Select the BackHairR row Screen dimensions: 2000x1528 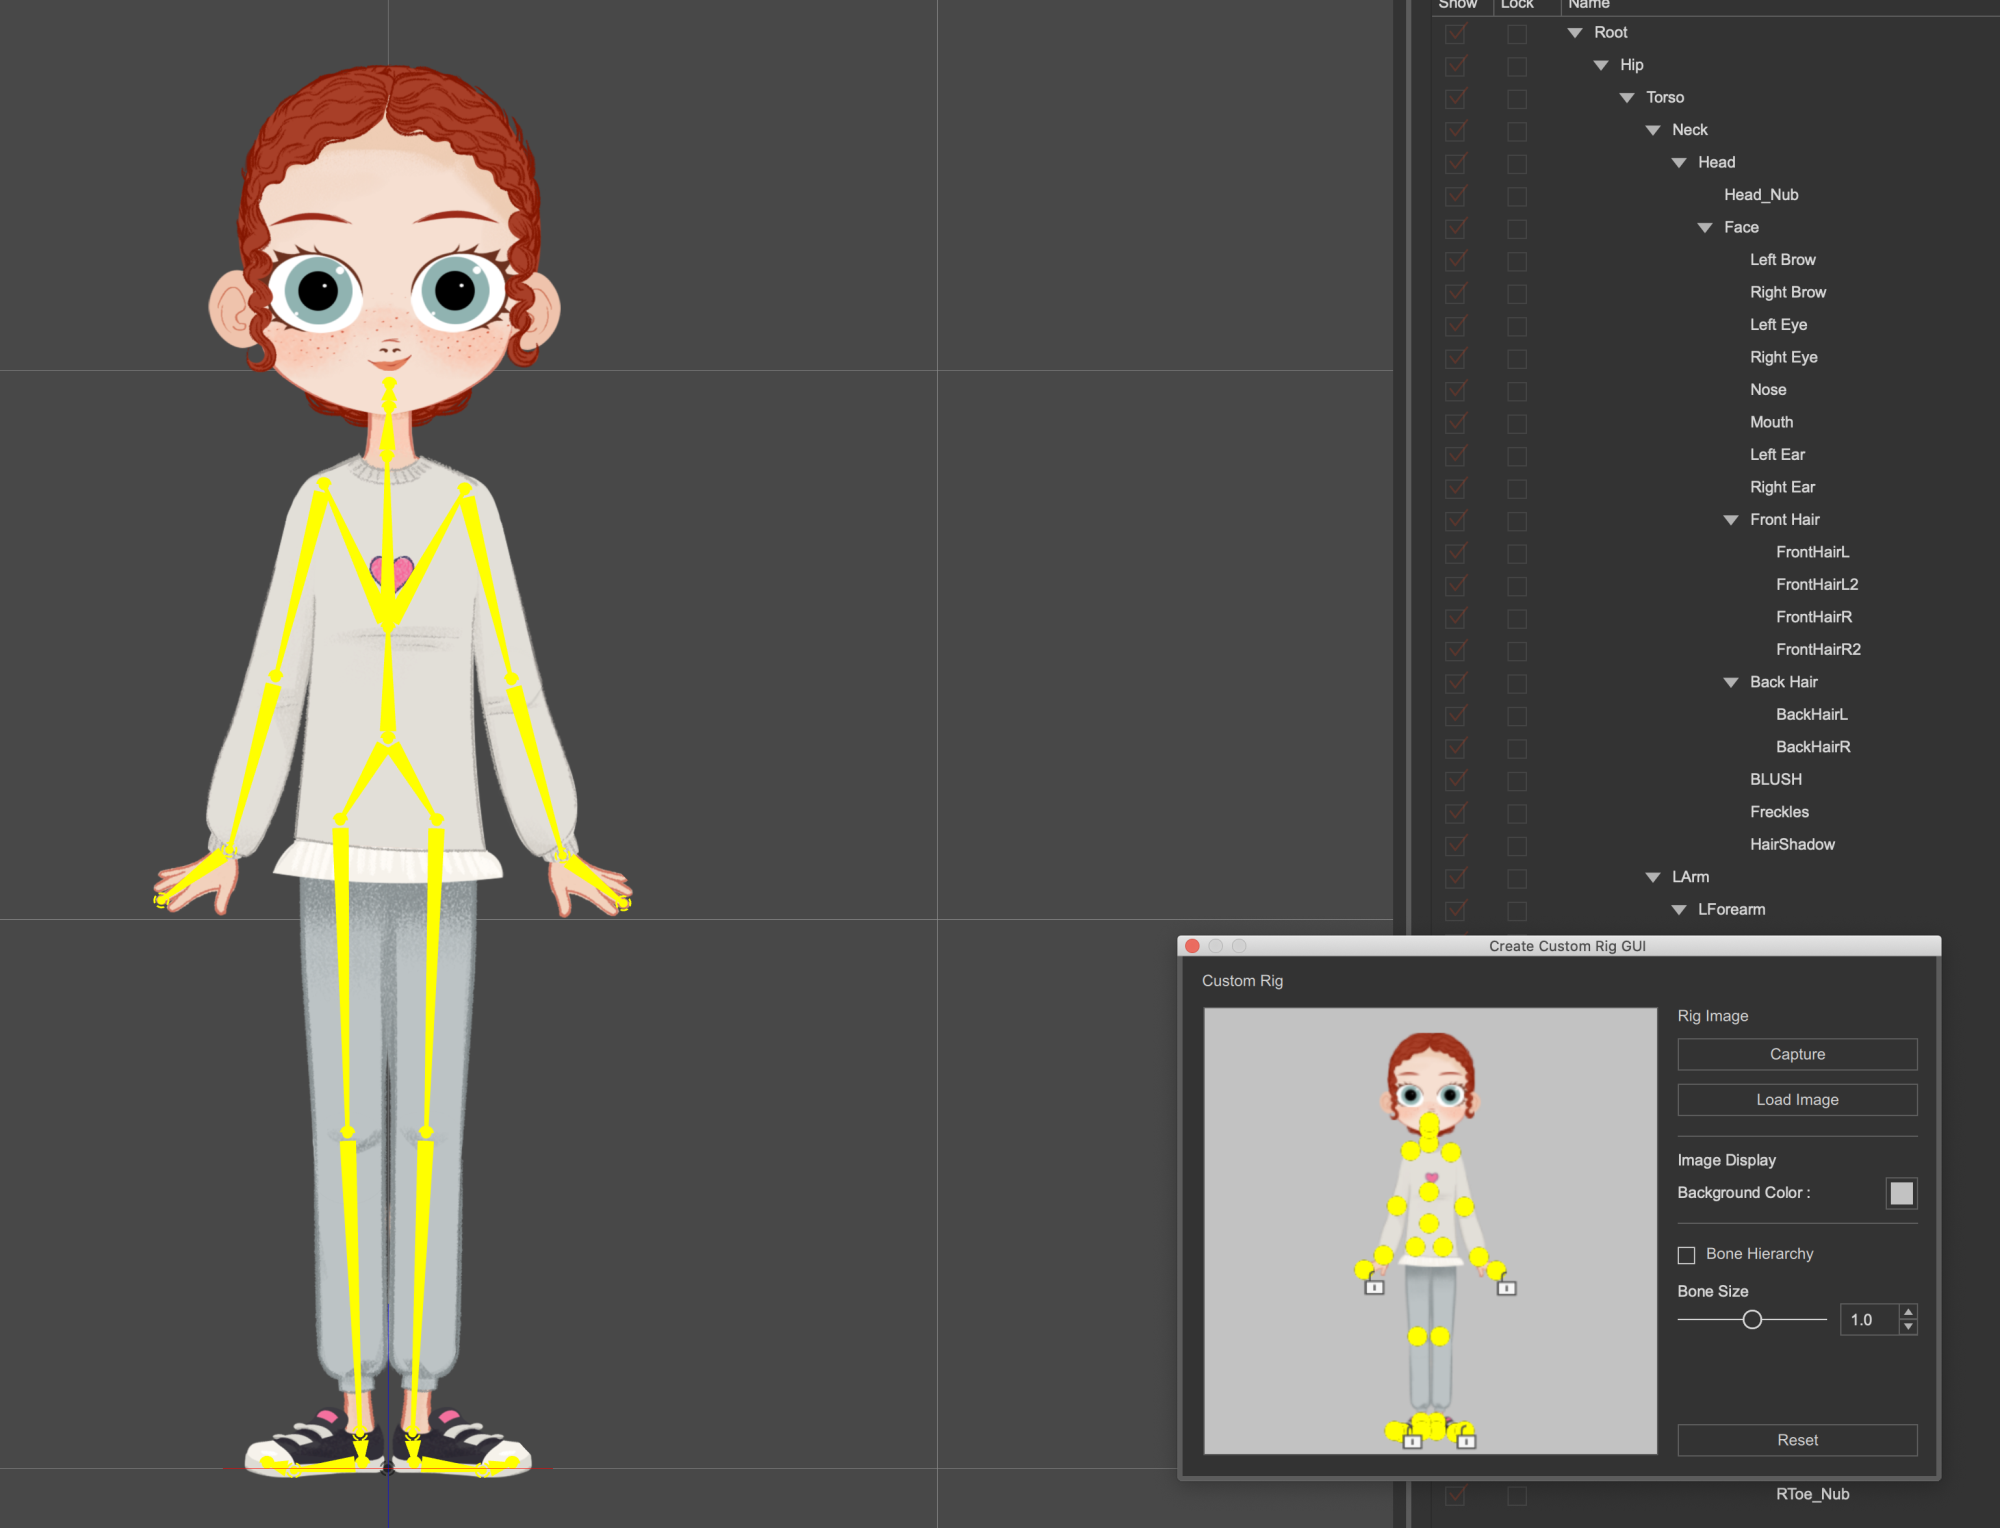coord(1813,748)
